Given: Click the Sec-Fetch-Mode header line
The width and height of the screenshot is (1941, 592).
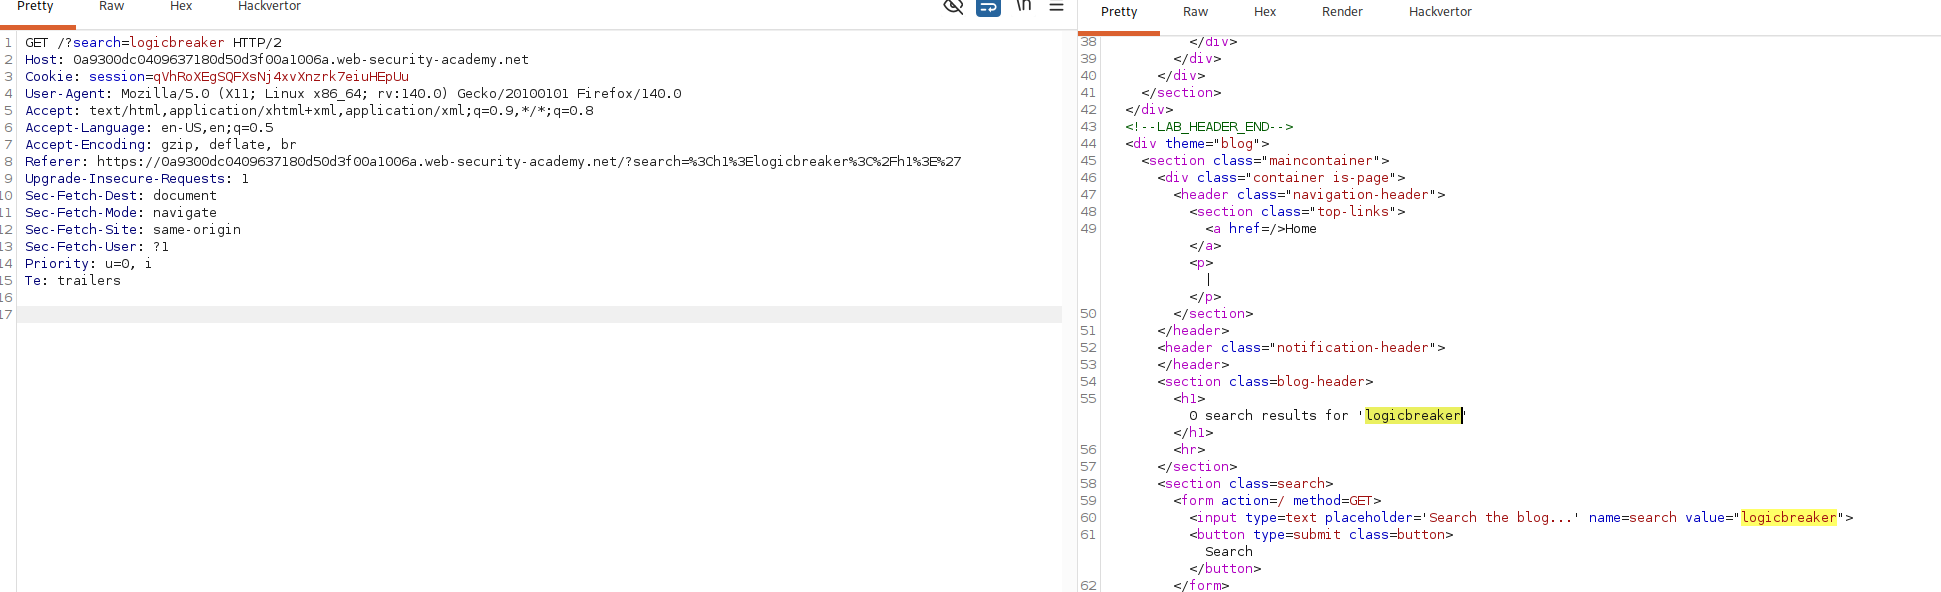Looking at the screenshot, I should point(121,213).
